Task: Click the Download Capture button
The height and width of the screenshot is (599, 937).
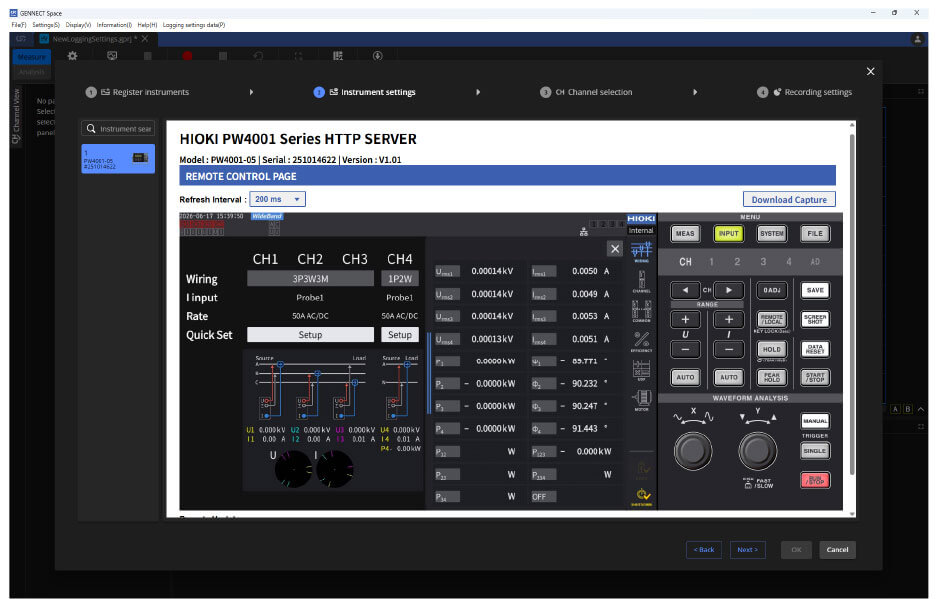Action: coord(789,200)
